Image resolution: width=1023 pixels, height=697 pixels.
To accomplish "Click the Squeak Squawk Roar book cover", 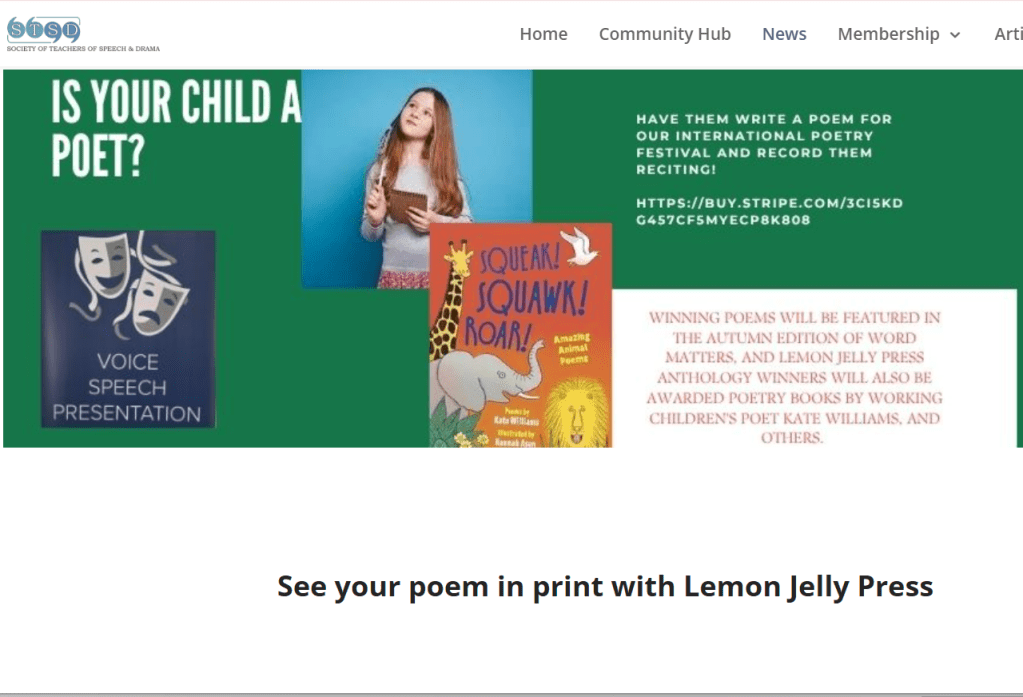I will coord(521,335).
